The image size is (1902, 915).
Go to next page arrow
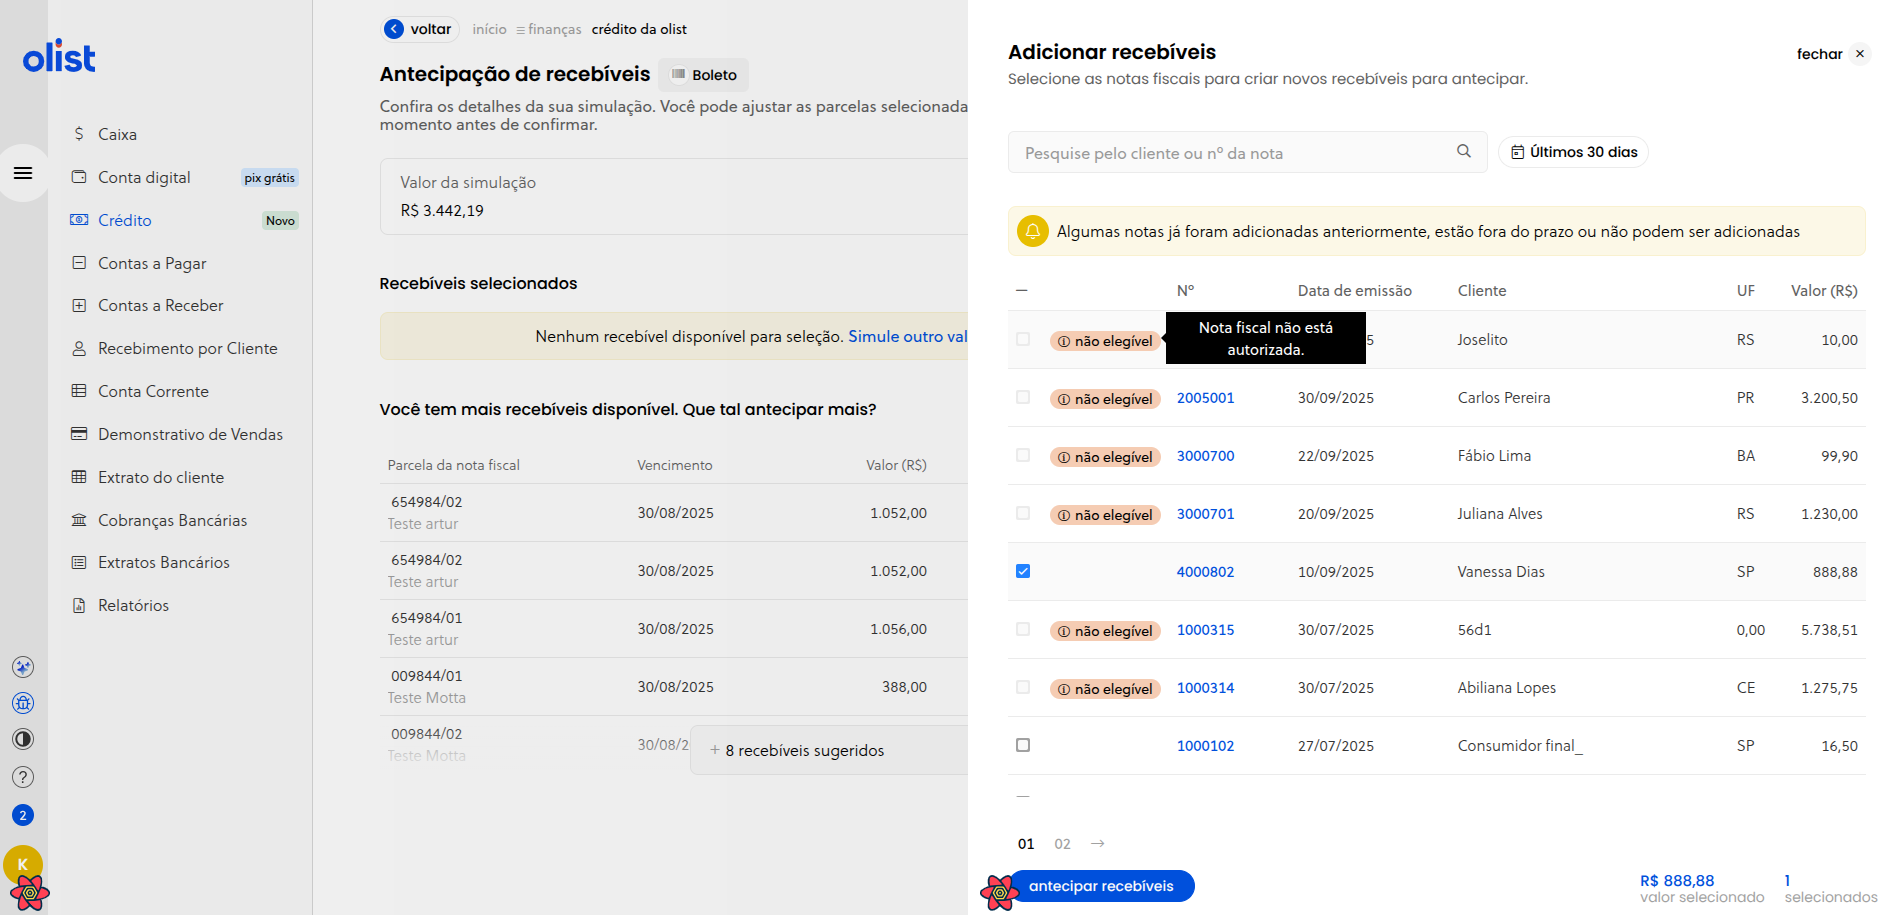point(1098,844)
